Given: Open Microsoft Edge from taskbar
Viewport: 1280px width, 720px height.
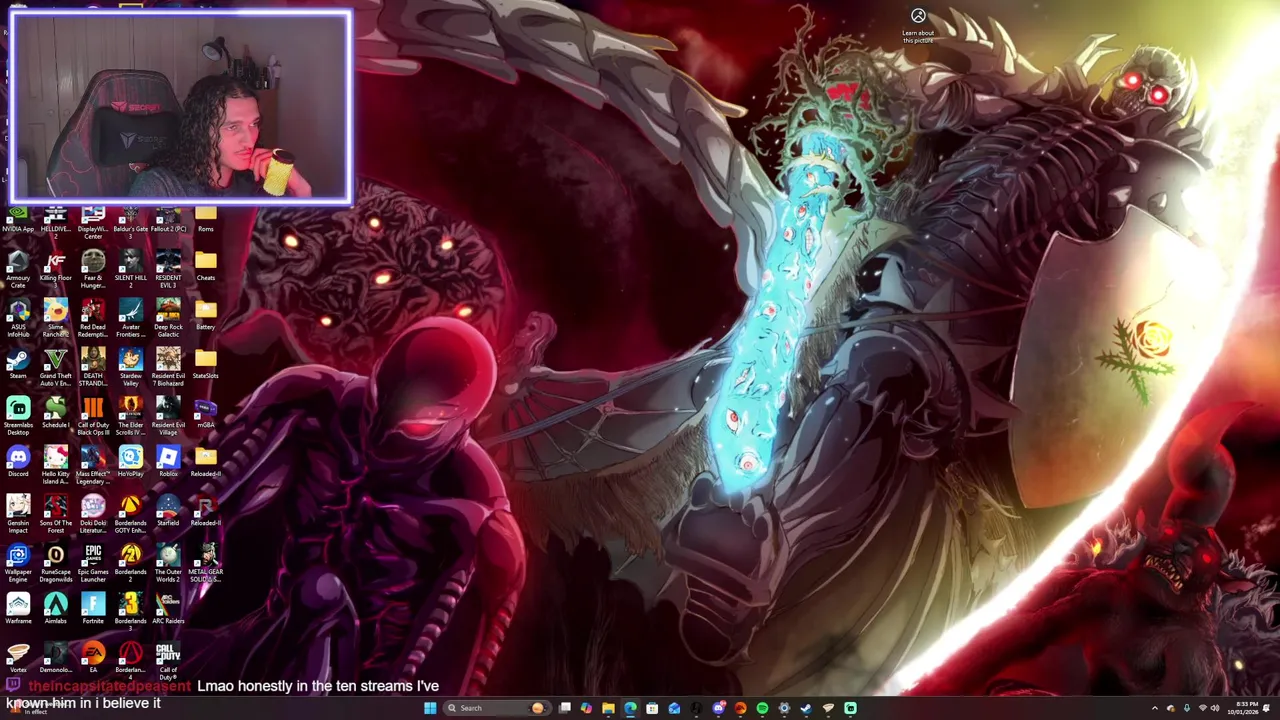Looking at the screenshot, I should pos(630,708).
